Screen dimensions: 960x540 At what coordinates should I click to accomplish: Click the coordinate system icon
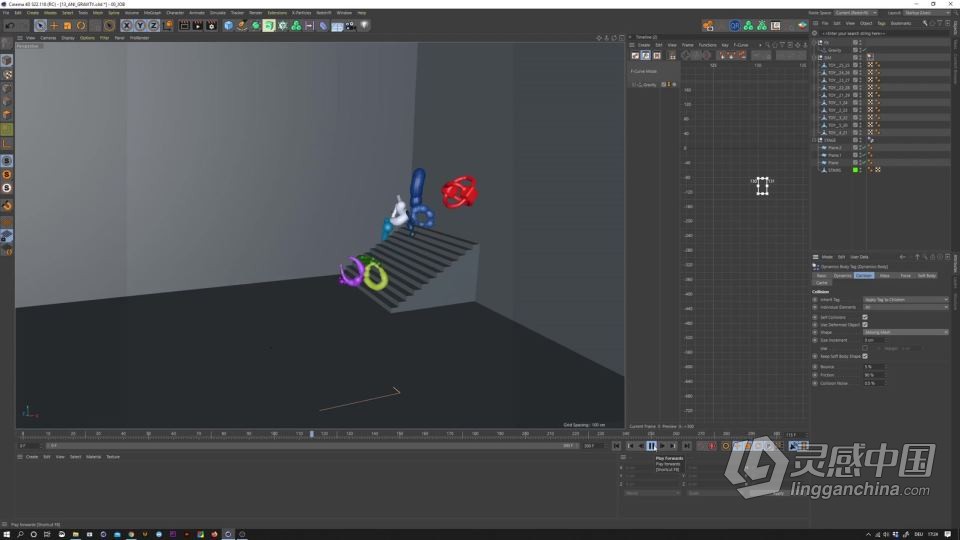(x=167, y=26)
